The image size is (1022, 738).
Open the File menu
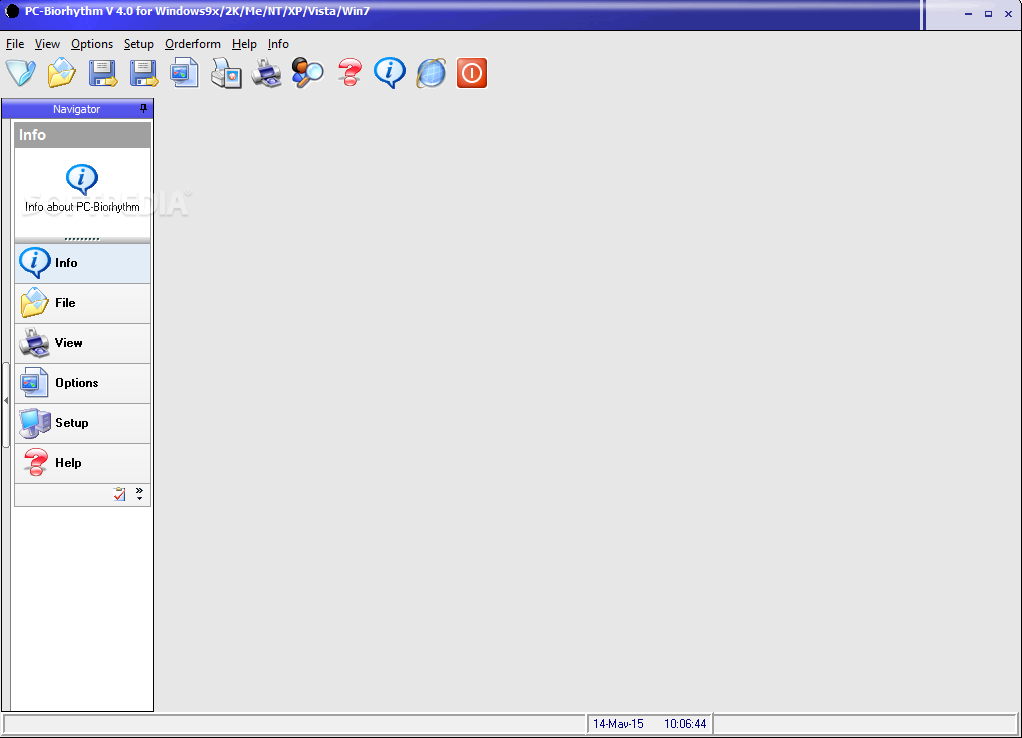pyautogui.click(x=15, y=44)
